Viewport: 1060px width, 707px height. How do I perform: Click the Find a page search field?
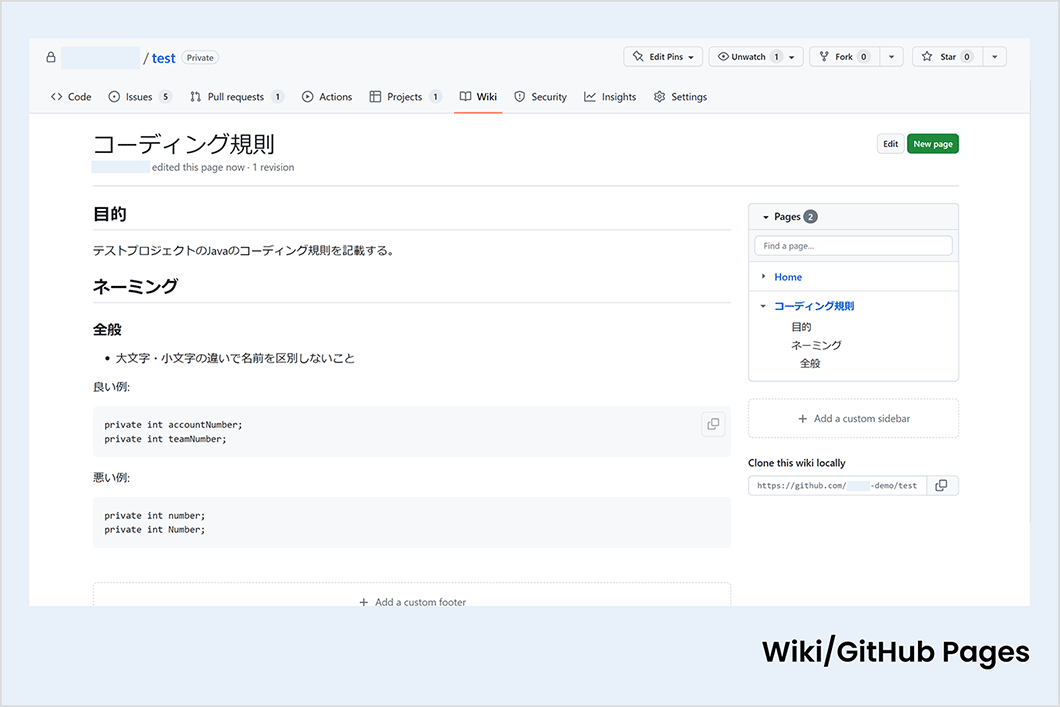pyautogui.click(x=853, y=246)
